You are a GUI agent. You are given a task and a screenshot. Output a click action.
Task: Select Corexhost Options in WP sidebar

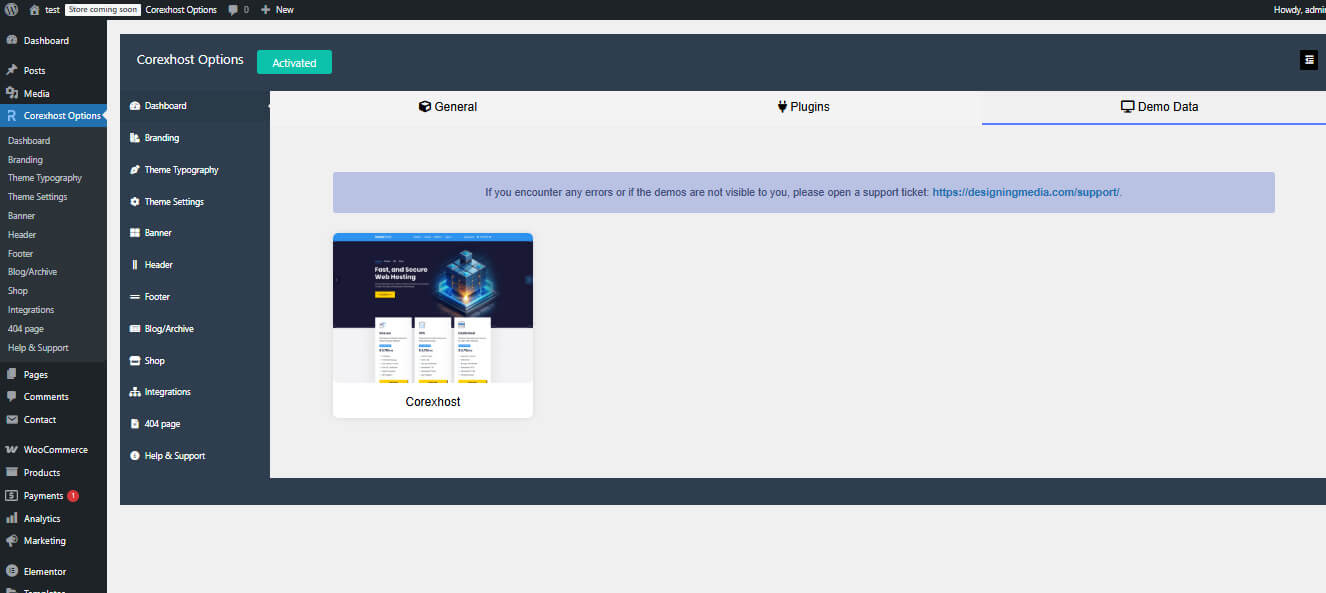(x=53, y=116)
